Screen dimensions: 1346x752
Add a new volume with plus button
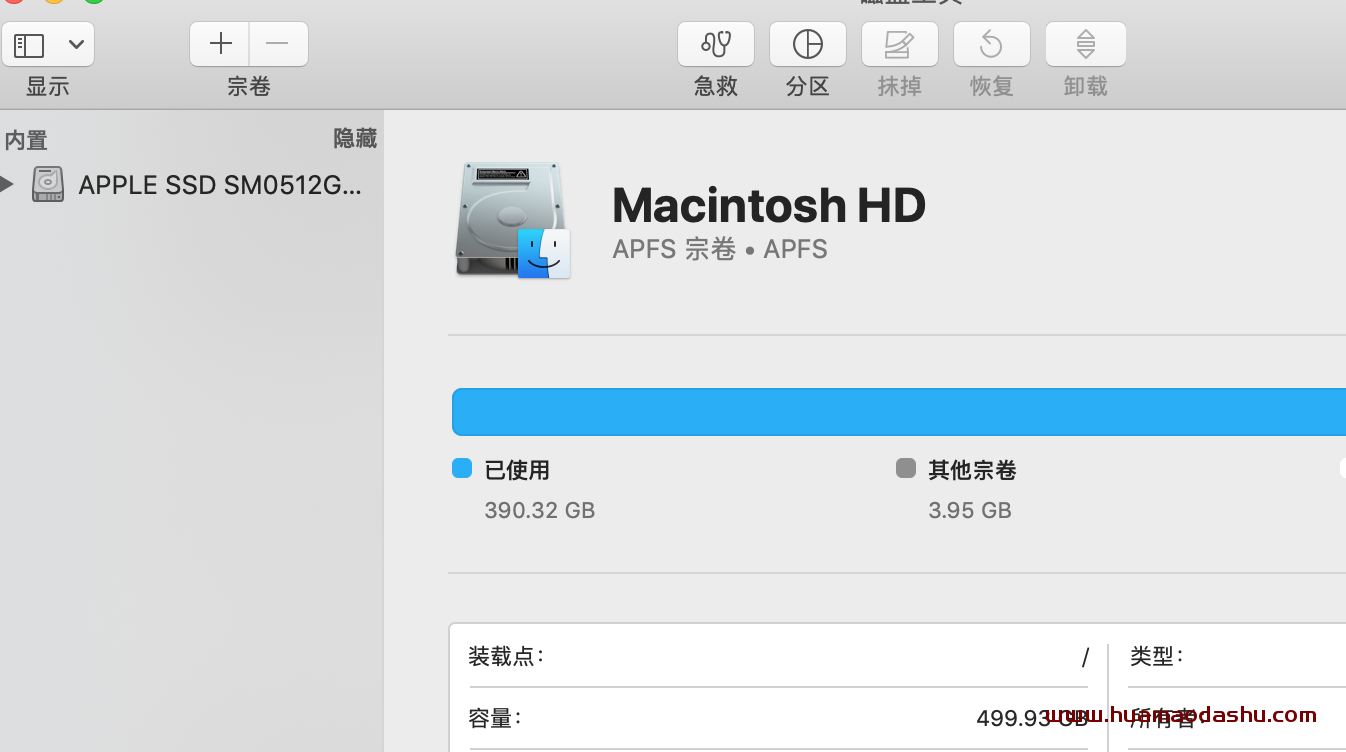click(220, 44)
